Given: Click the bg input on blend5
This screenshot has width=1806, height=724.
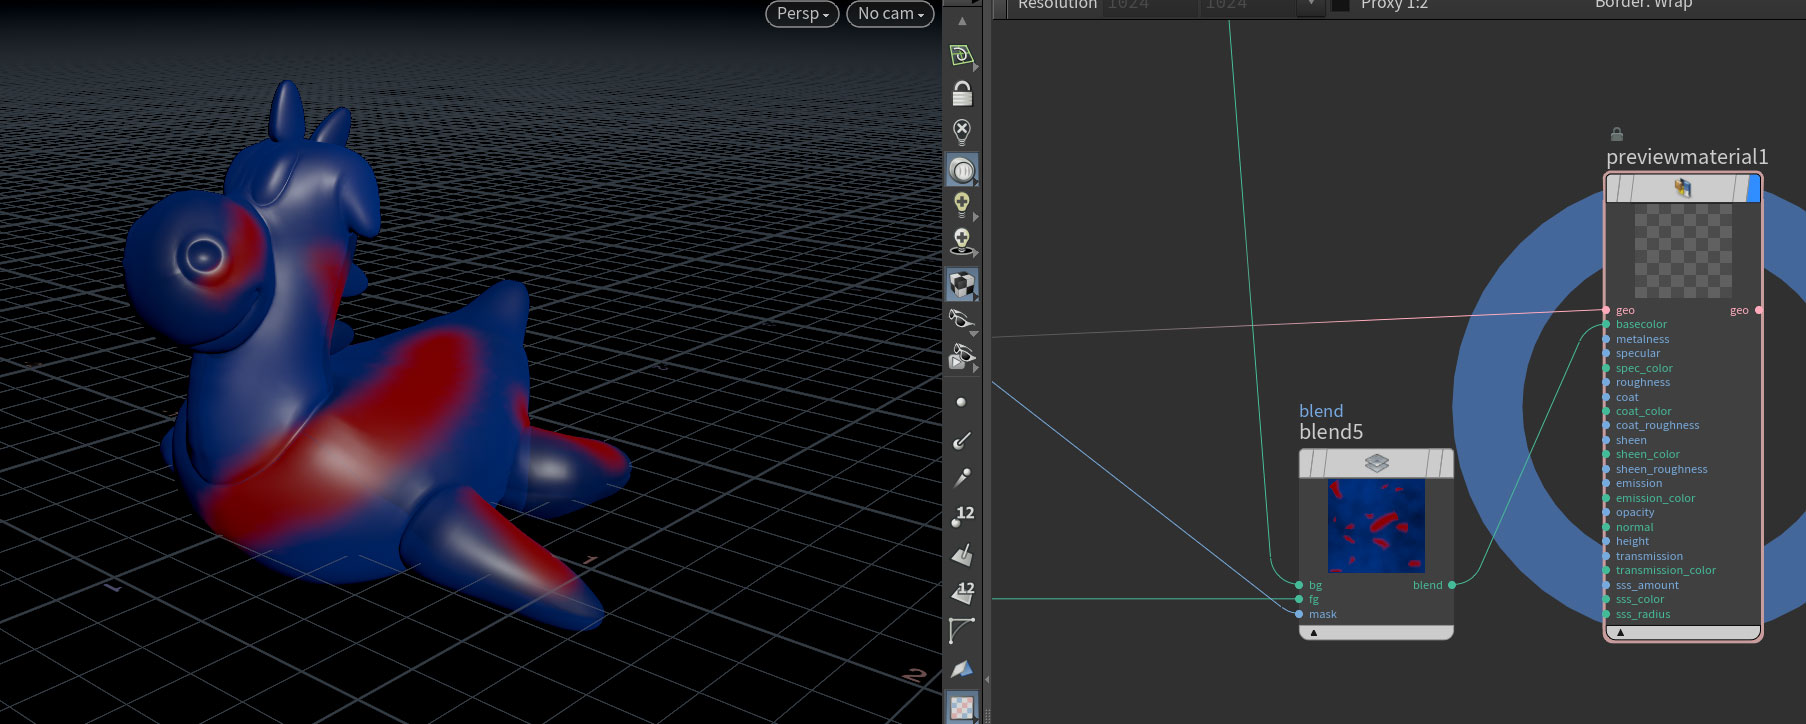Looking at the screenshot, I should [1299, 585].
